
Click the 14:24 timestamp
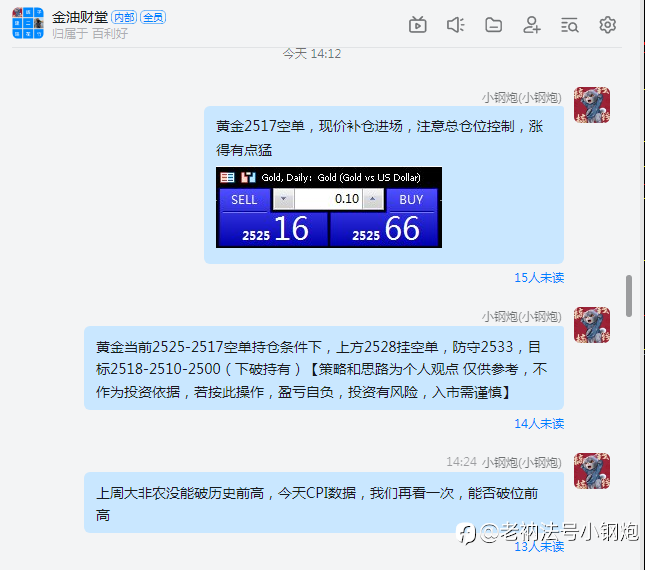461,462
